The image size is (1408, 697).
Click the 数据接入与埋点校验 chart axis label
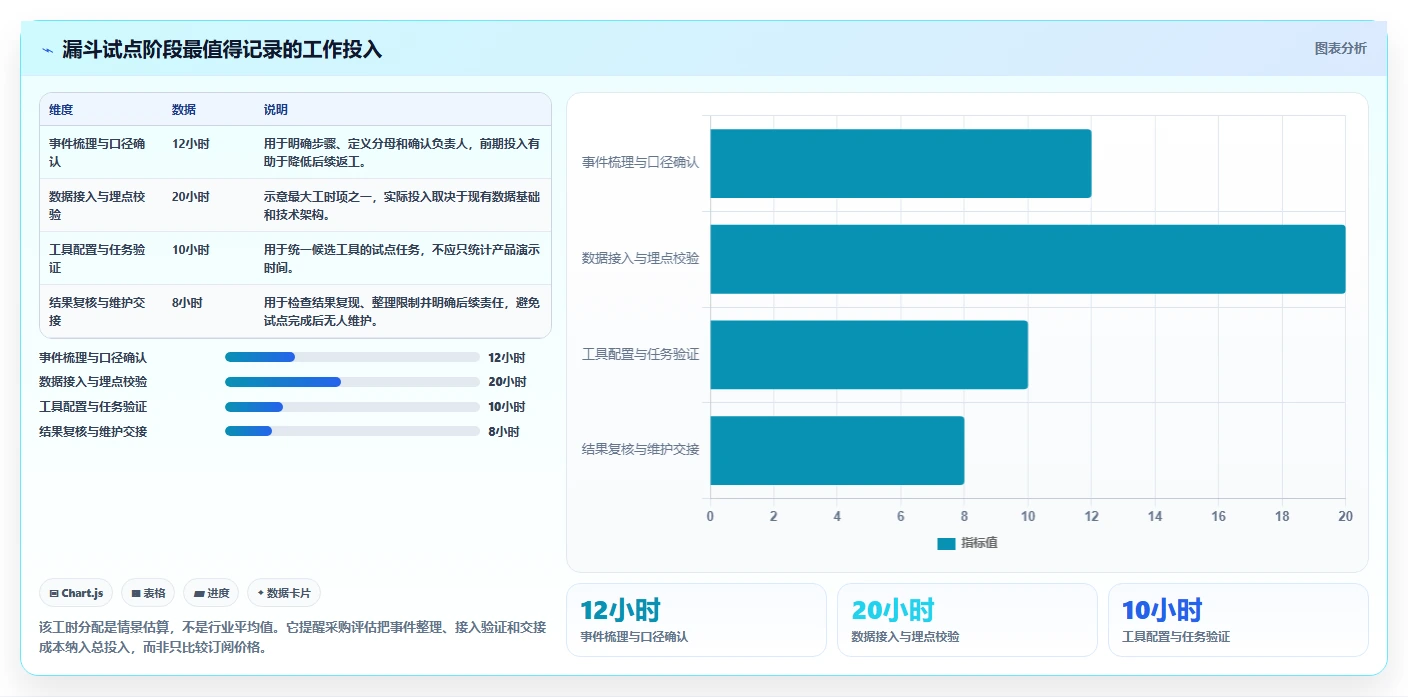tap(640, 258)
